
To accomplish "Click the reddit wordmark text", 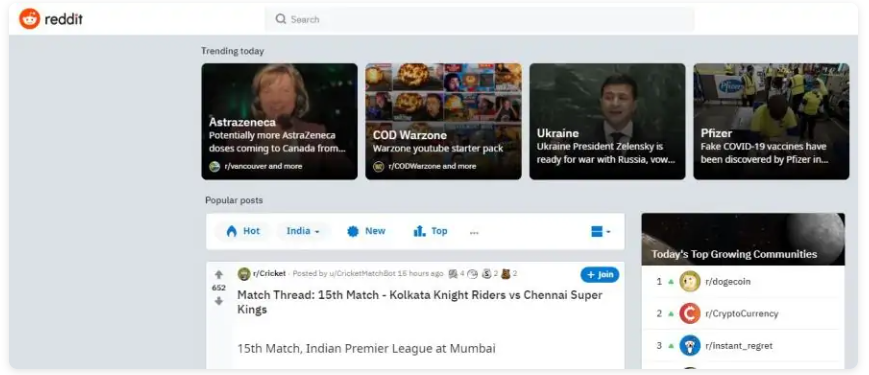I will 63,19.
